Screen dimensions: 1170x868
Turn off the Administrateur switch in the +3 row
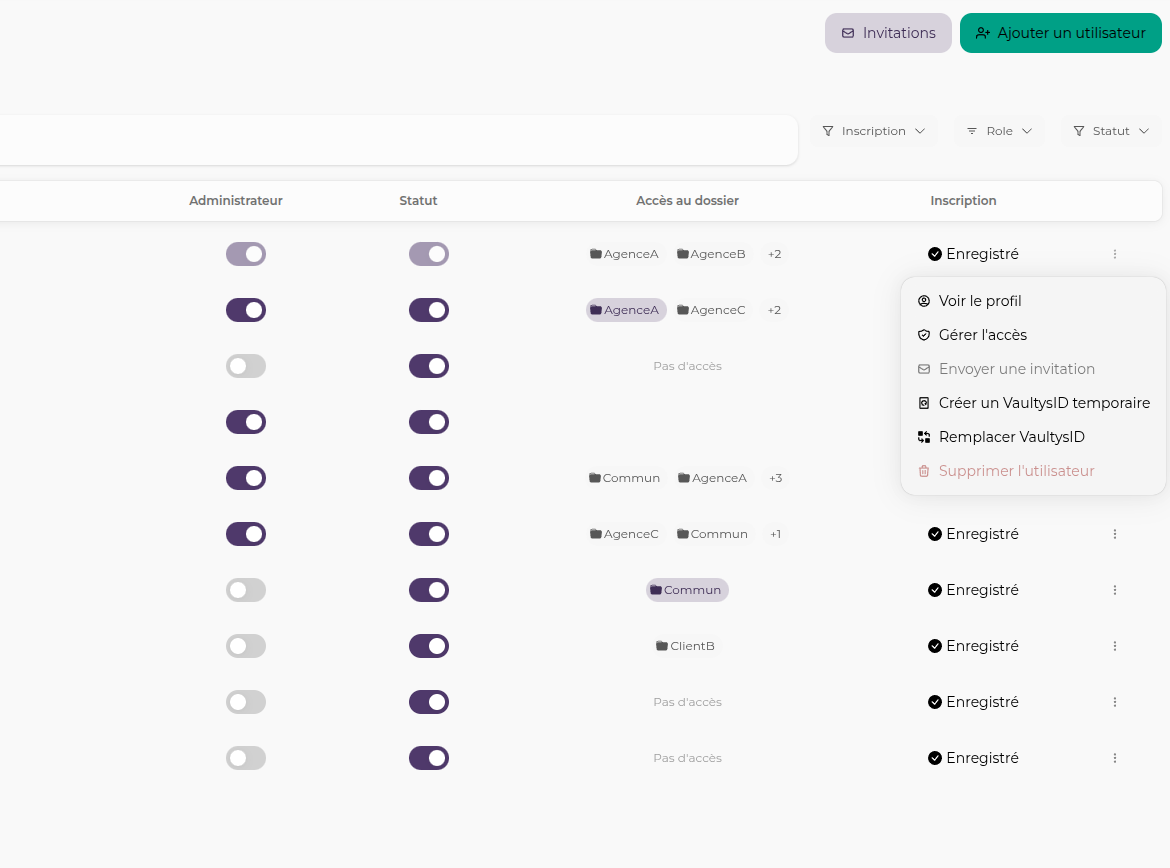click(x=246, y=478)
